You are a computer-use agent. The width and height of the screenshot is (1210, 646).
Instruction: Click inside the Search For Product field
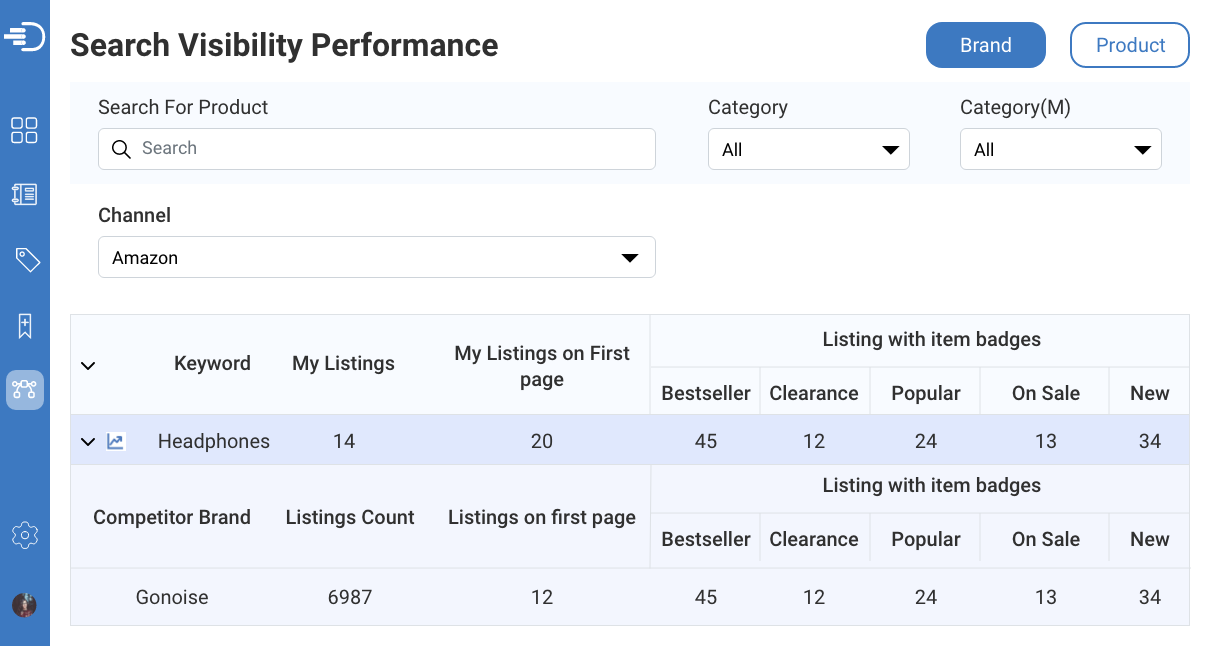click(x=376, y=149)
